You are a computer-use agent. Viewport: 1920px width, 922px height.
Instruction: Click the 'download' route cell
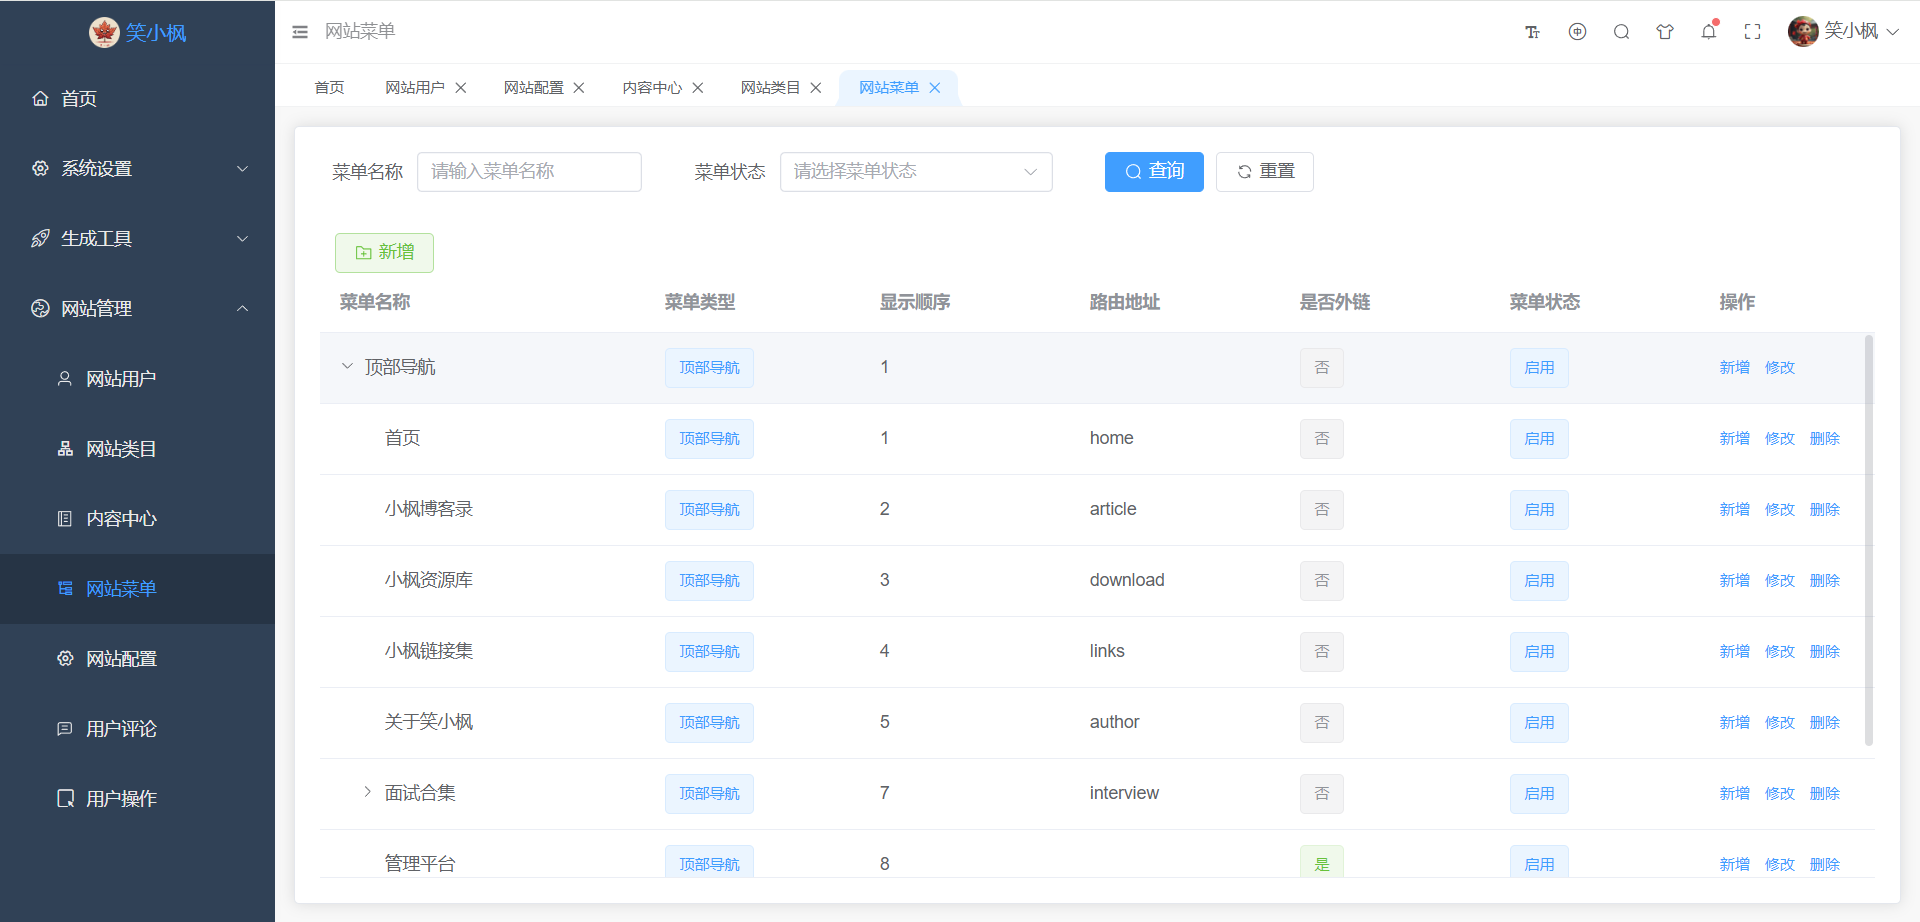(1127, 580)
